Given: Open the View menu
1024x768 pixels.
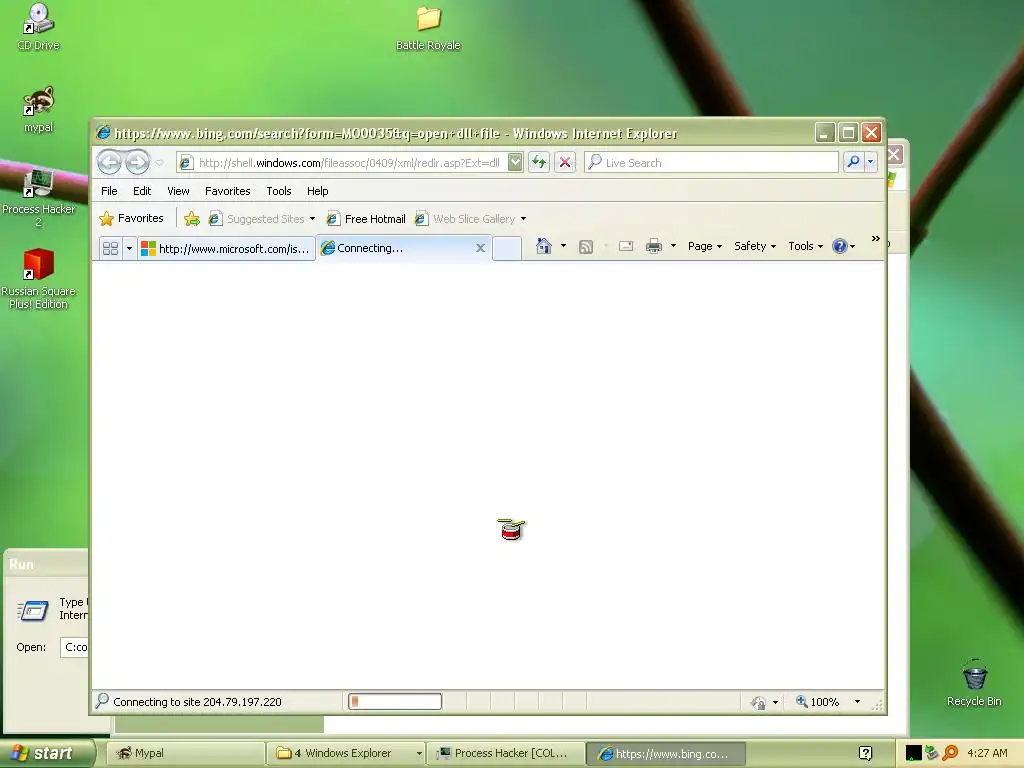Looking at the screenshot, I should 178,191.
